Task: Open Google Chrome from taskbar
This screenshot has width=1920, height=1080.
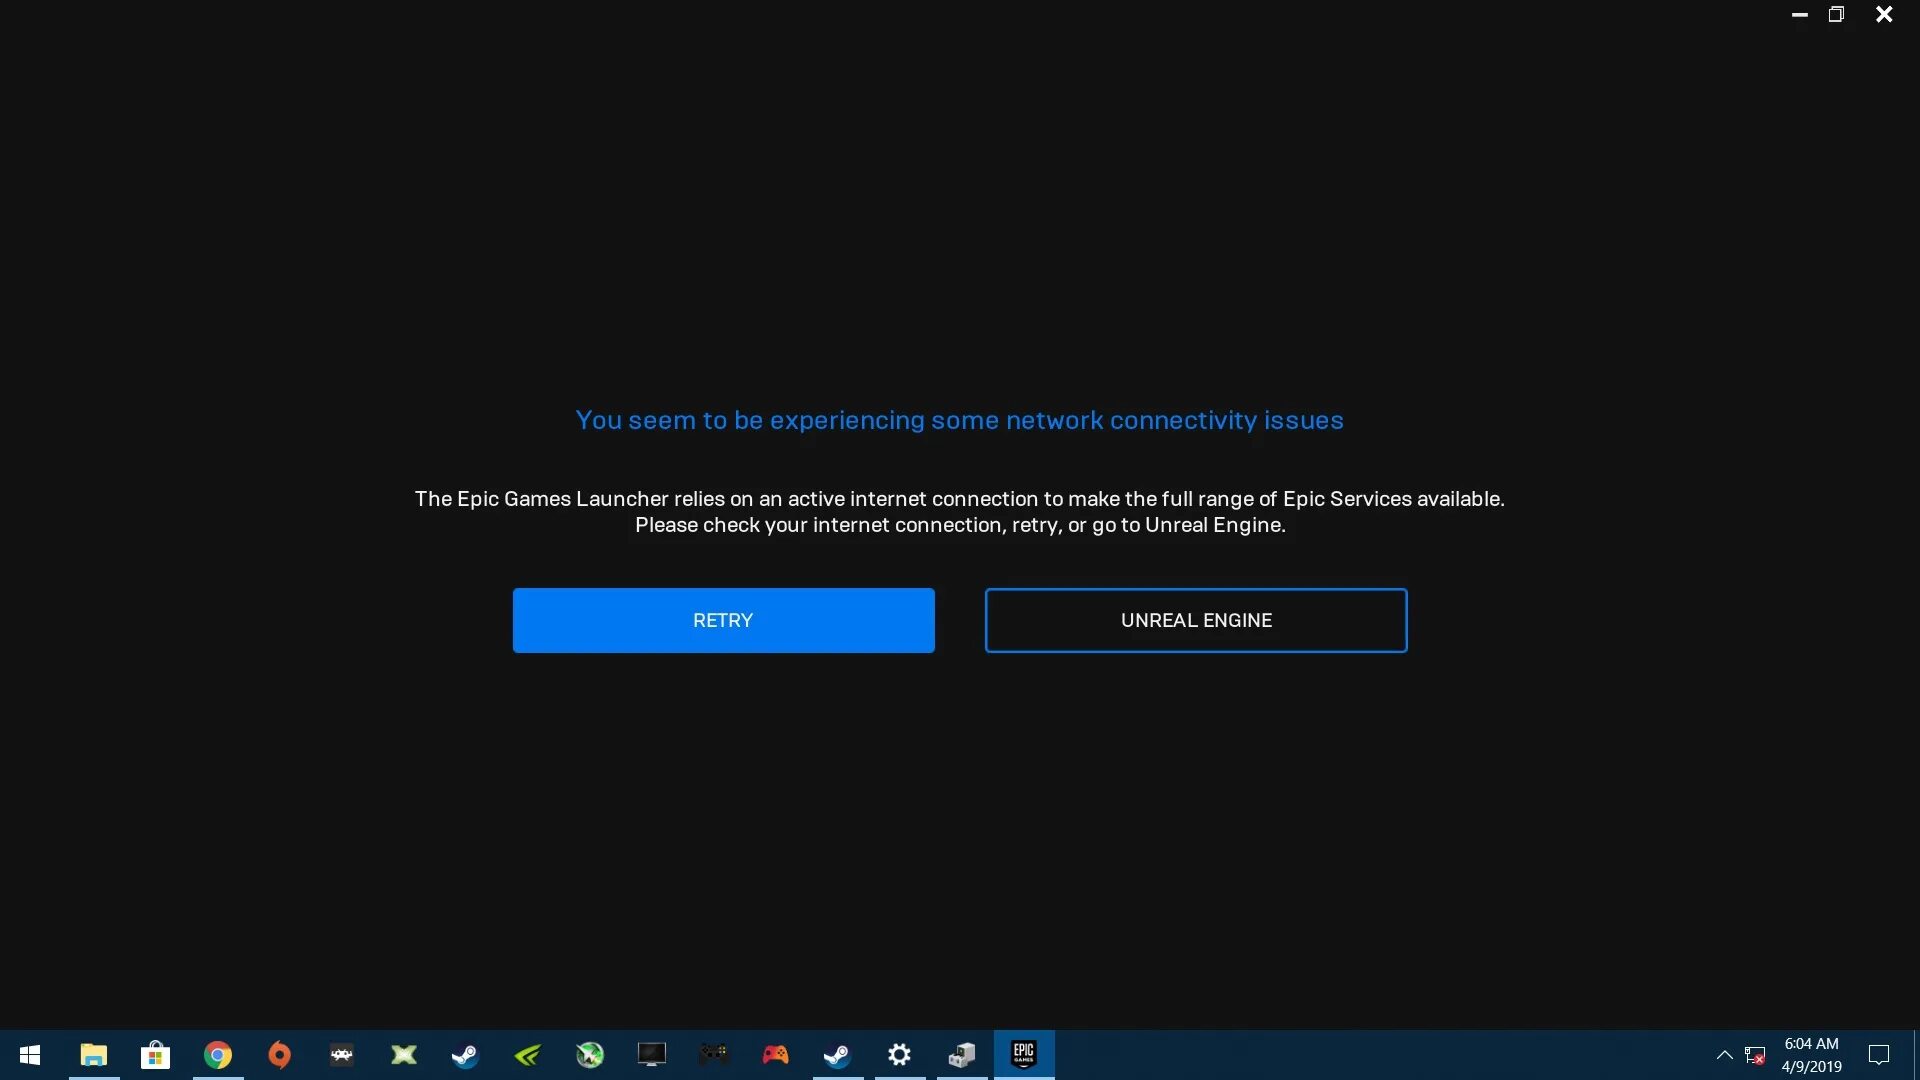Action: point(218,1054)
